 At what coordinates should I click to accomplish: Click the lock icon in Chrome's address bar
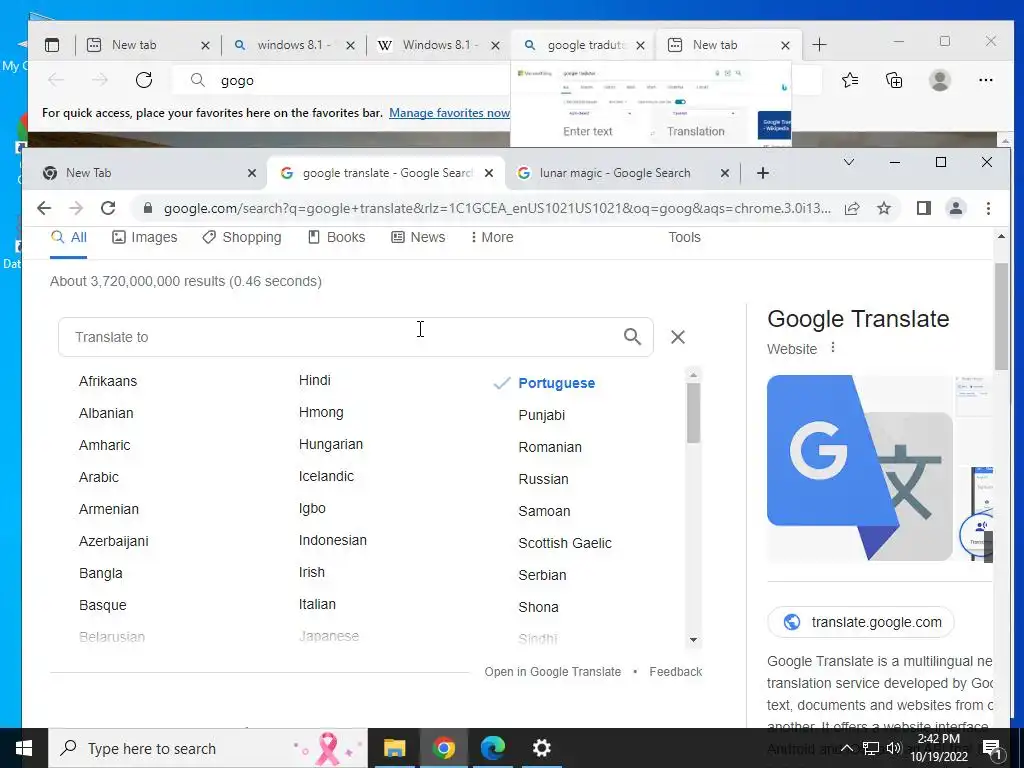[x=148, y=208]
